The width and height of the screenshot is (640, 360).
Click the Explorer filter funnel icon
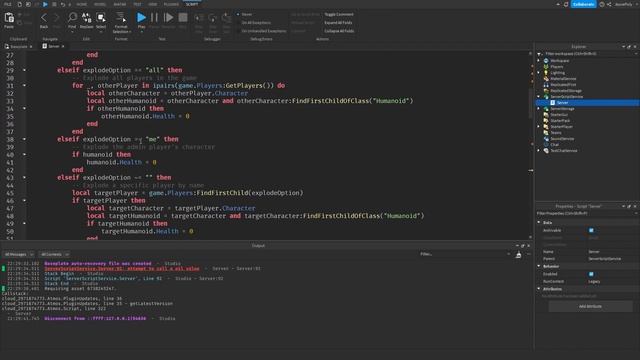539,53
